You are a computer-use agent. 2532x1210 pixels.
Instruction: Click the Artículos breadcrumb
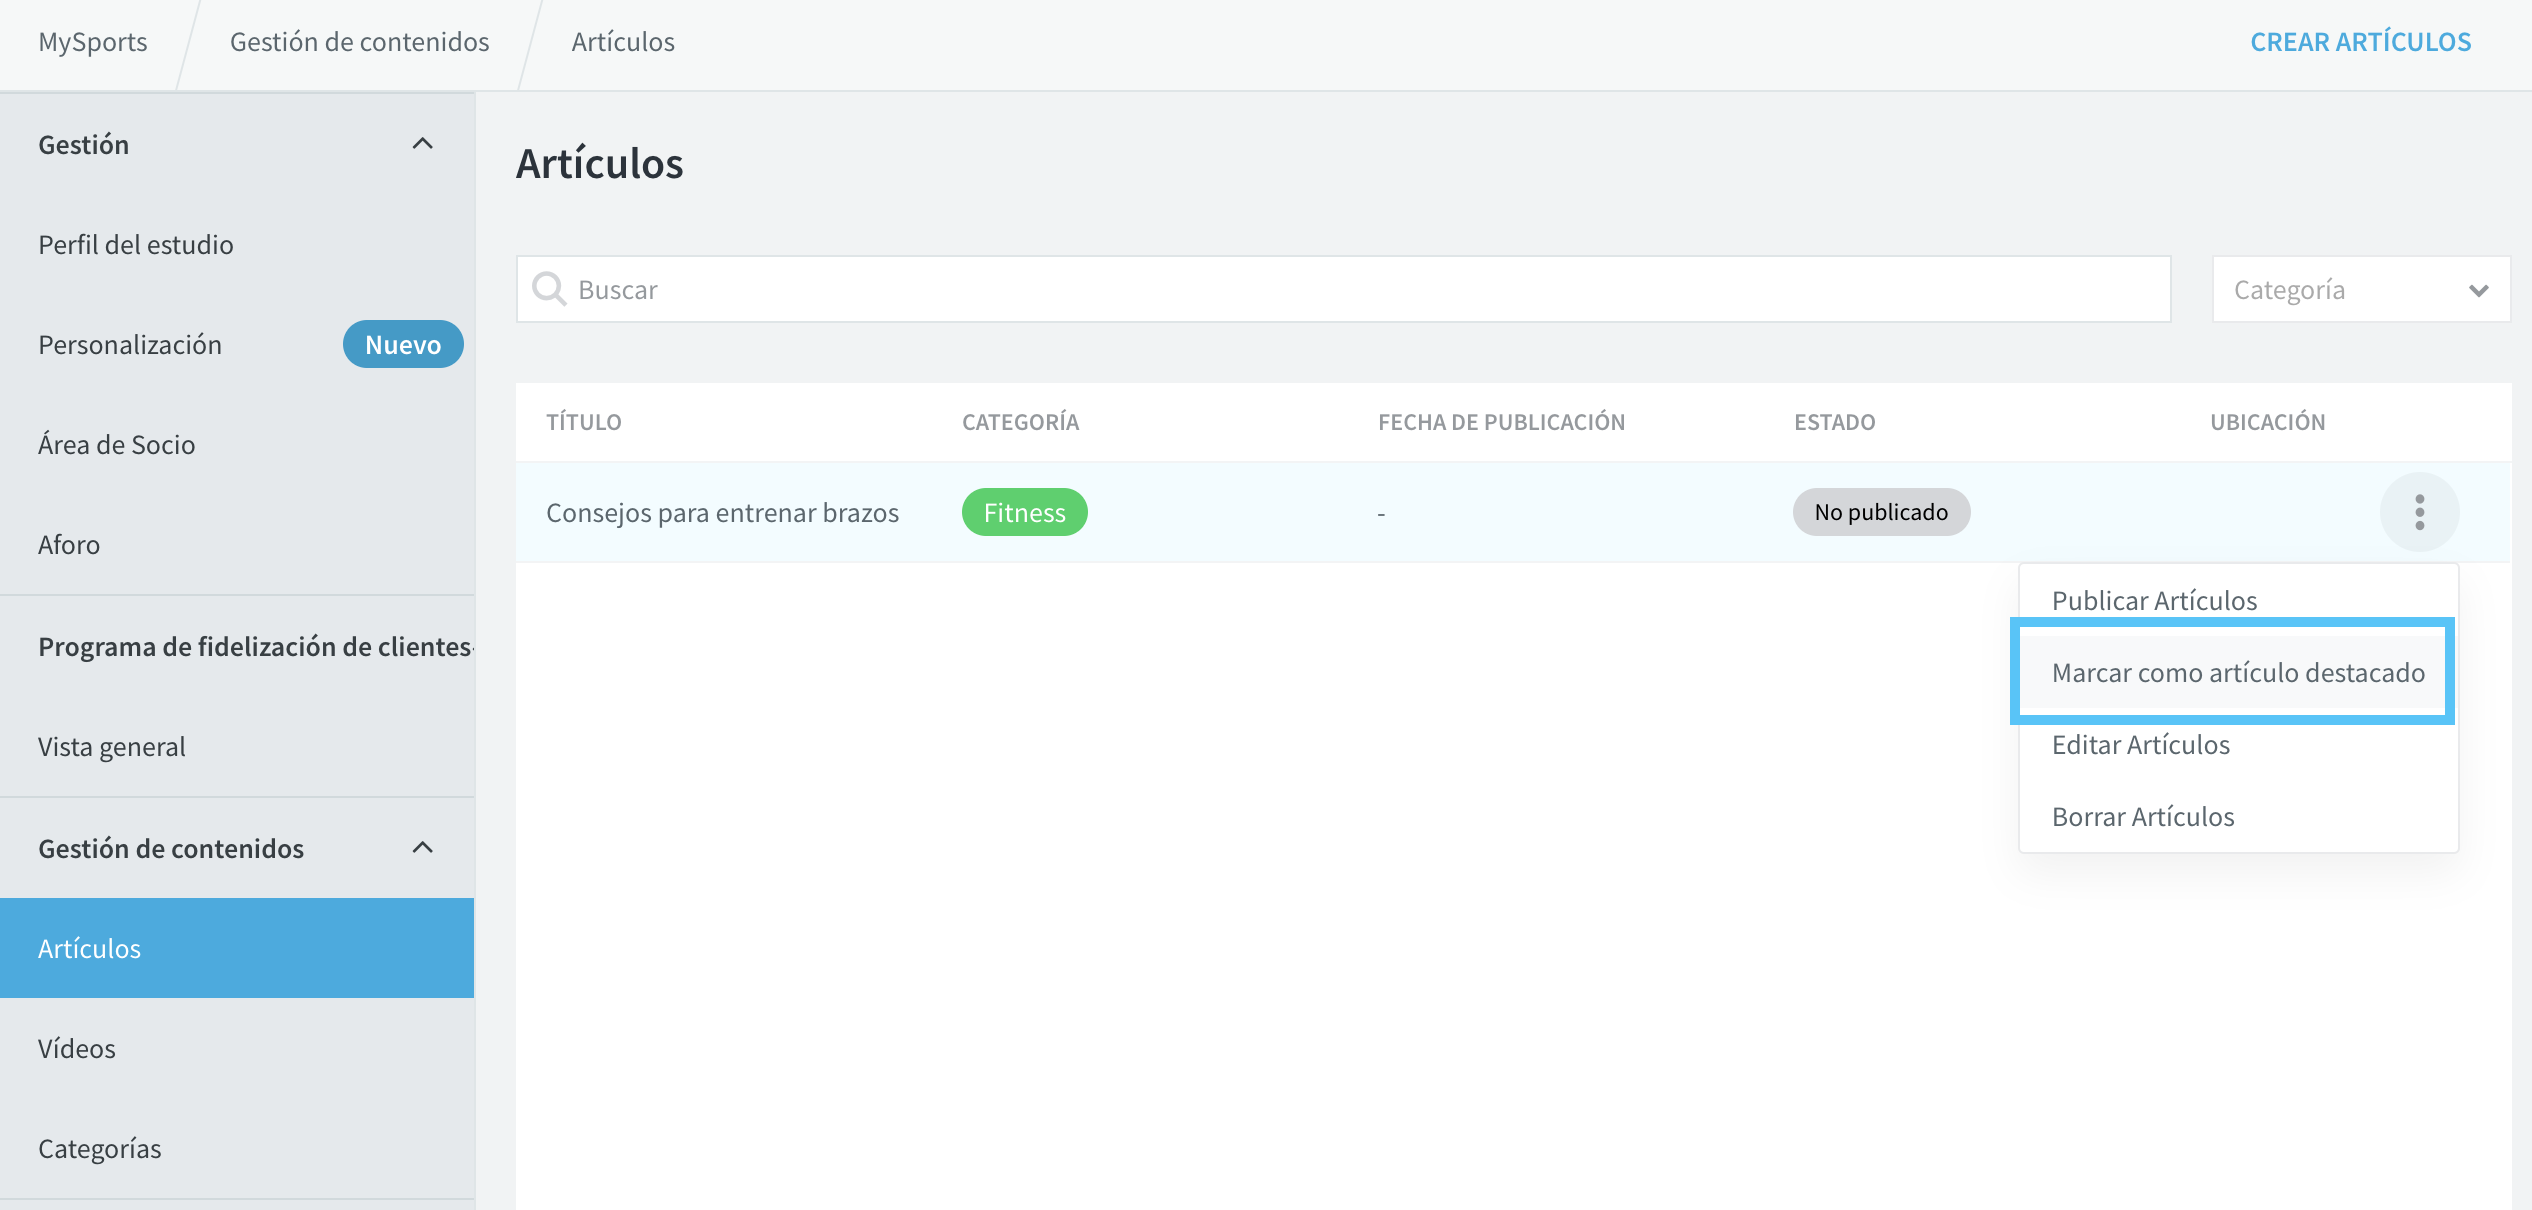click(x=623, y=42)
